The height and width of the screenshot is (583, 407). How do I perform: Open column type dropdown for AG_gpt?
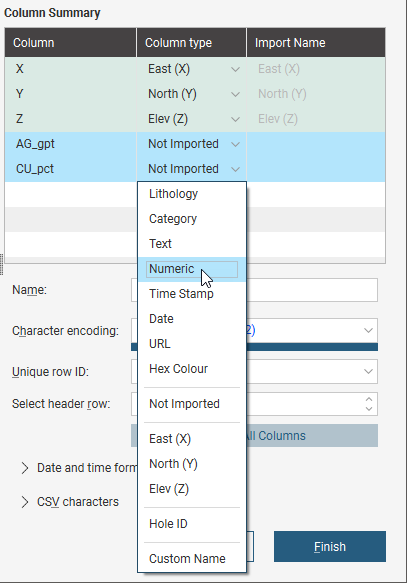235,144
